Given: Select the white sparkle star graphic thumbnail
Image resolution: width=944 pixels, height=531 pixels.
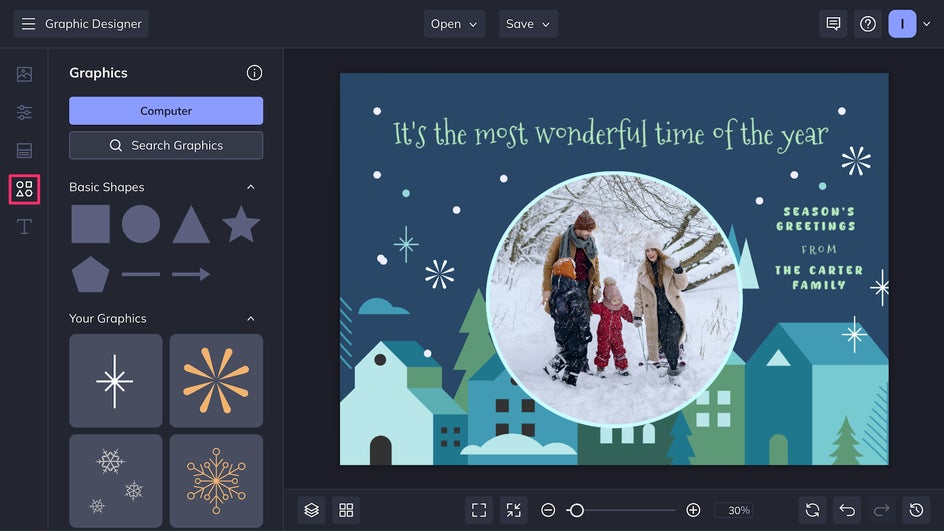Looking at the screenshot, I should tap(116, 381).
